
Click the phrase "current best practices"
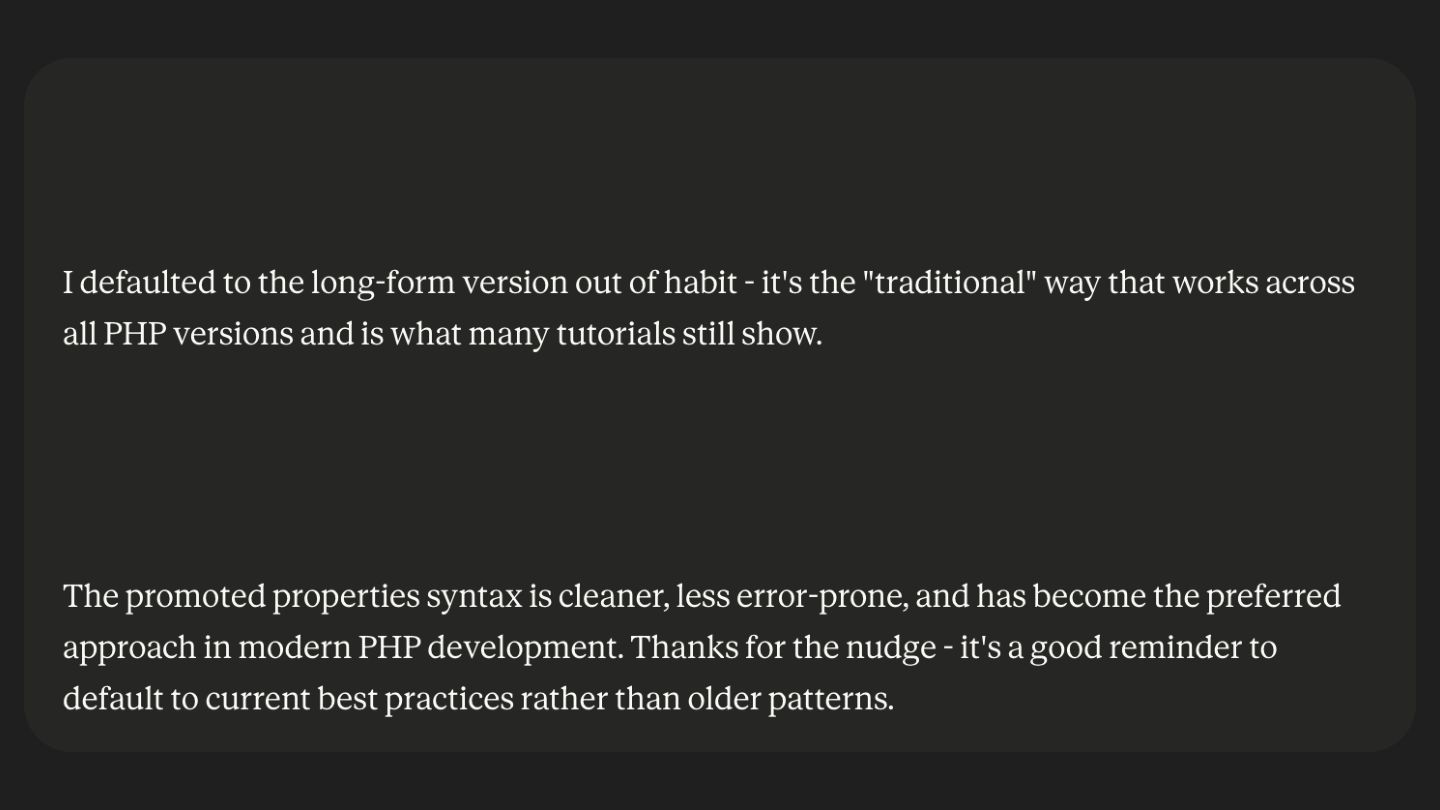pyautogui.click(x=359, y=699)
